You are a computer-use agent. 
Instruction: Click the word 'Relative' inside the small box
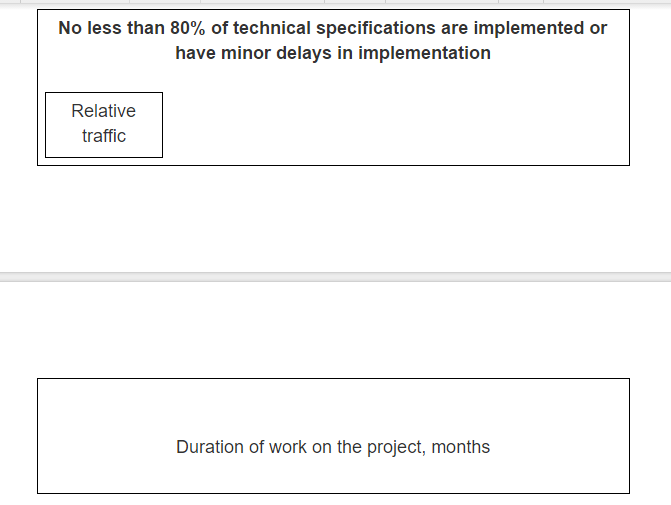(x=104, y=111)
